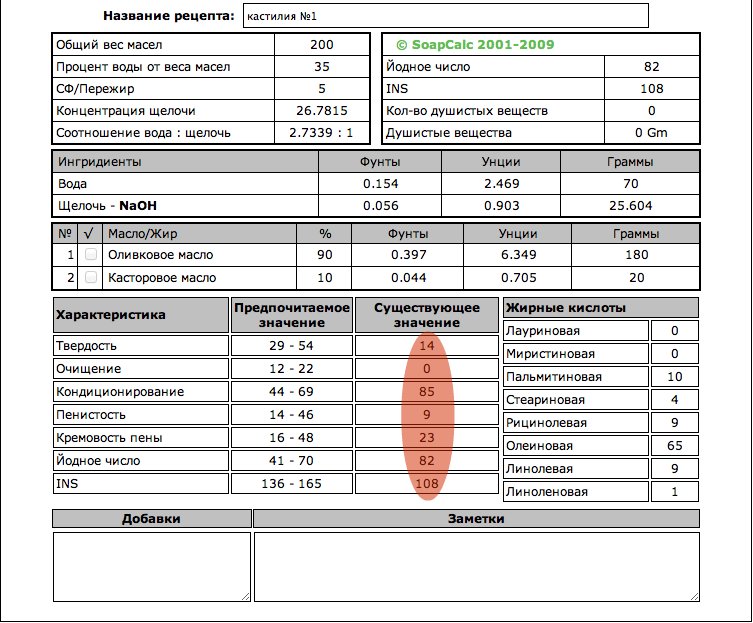753x623 pixels.
Task: Select NaOH pounds value 0.056
Action: click(x=380, y=206)
